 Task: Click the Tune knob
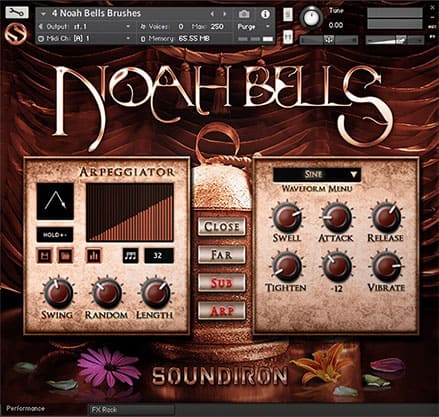click(x=311, y=17)
